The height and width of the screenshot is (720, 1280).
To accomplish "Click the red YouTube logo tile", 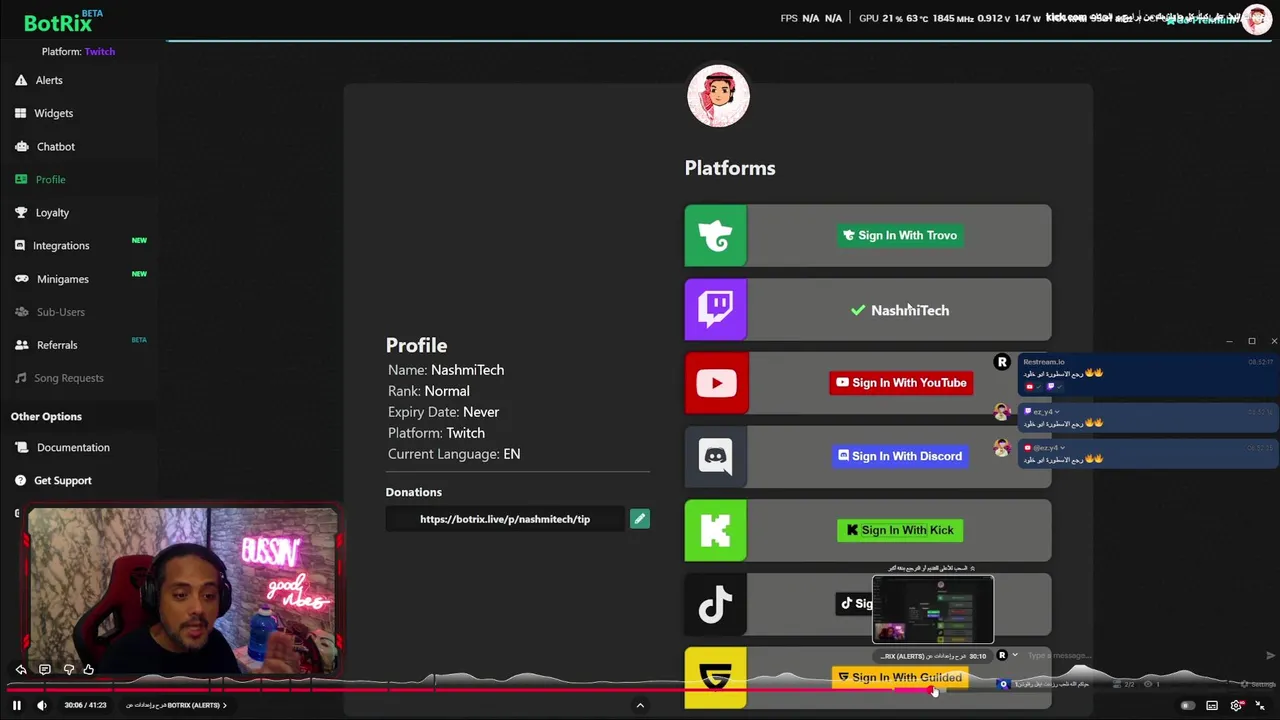I will point(715,383).
